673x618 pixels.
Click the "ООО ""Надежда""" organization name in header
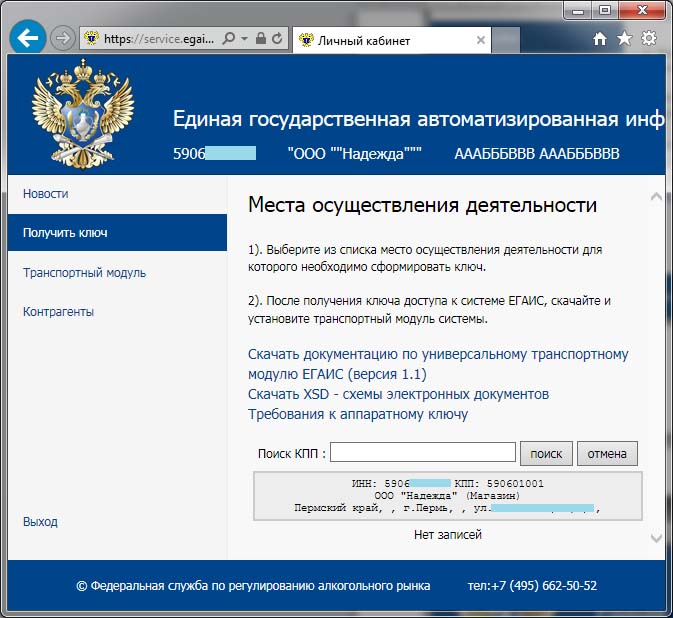click(355, 154)
